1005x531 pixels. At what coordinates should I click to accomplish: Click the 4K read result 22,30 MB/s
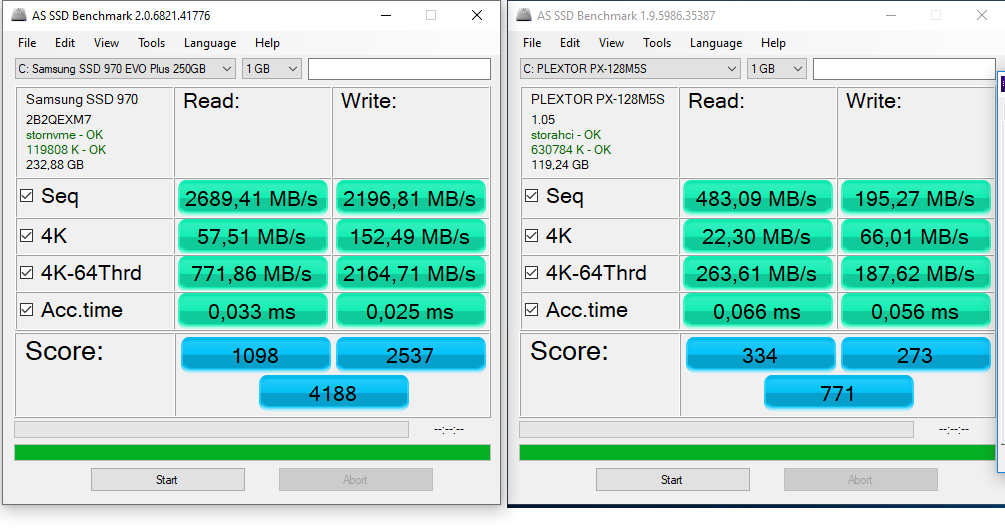coord(758,236)
